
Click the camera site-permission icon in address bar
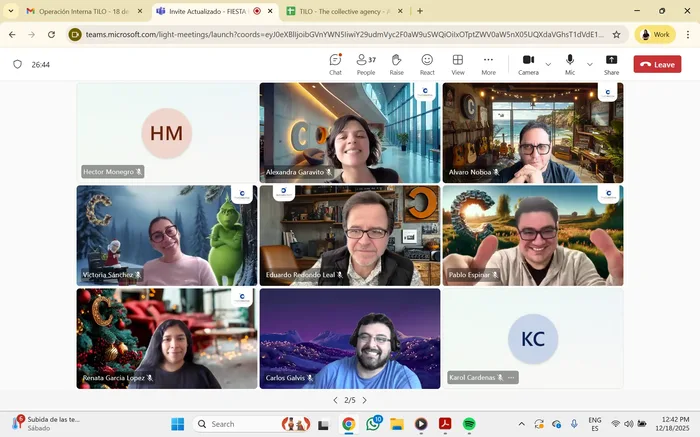point(75,34)
